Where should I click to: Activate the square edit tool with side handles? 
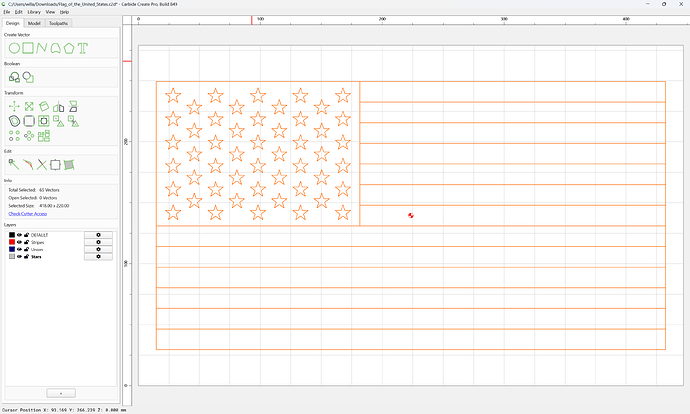pyautogui.click(x=55, y=165)
